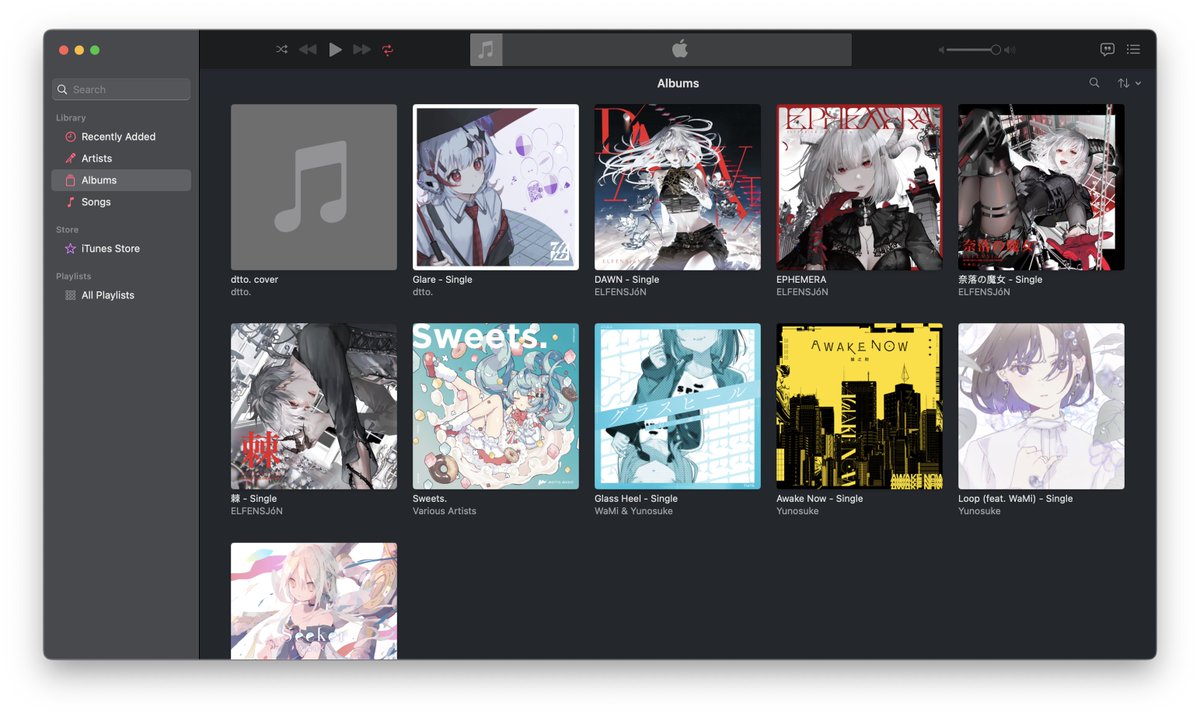Click the 'Sweets.' album title text
Viewport: 1200px width, 717px height.
(430, 498)
